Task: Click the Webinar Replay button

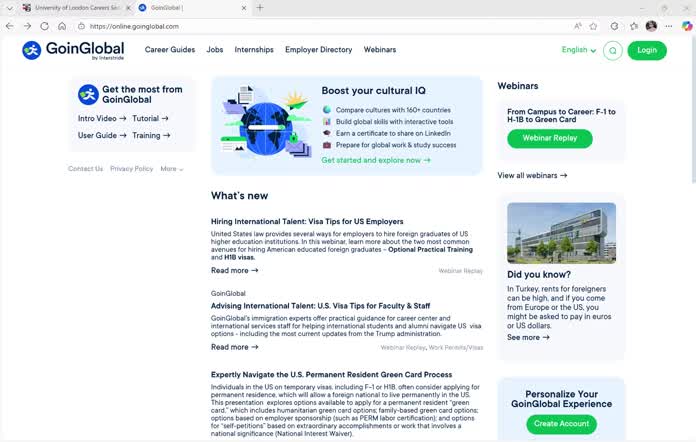Action: 550,138
